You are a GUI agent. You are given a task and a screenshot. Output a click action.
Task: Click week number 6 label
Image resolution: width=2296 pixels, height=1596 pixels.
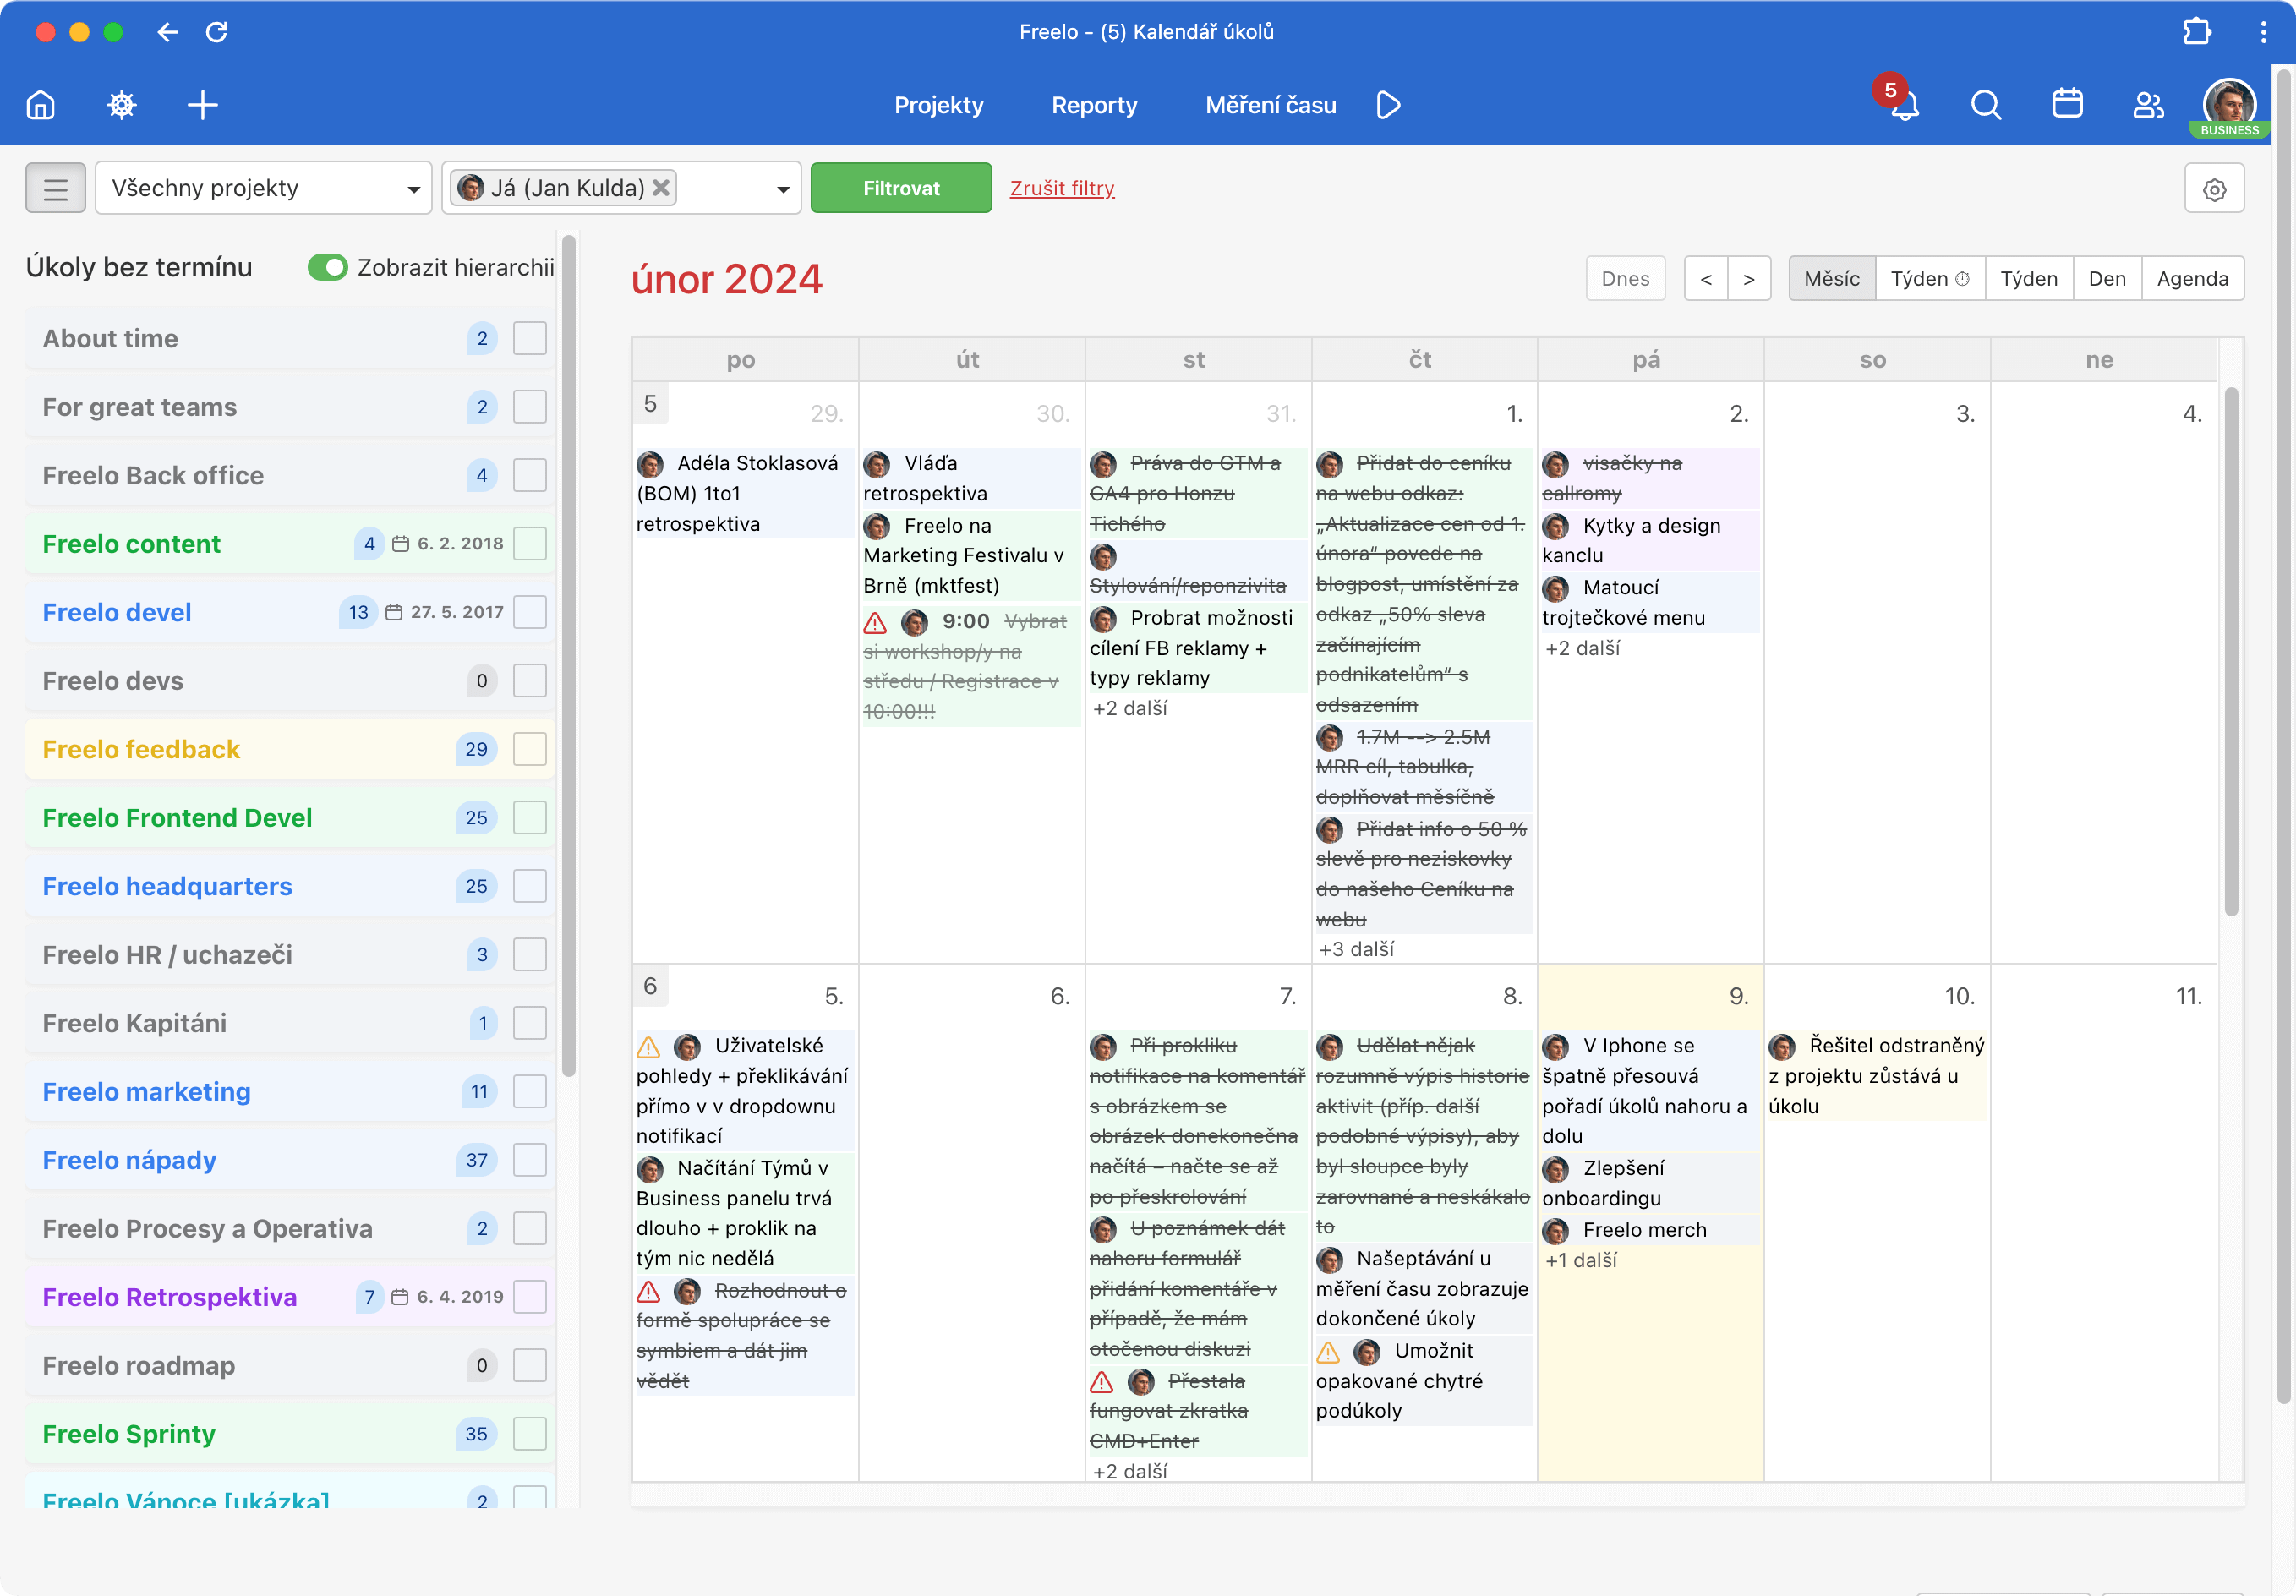(650, 986)
